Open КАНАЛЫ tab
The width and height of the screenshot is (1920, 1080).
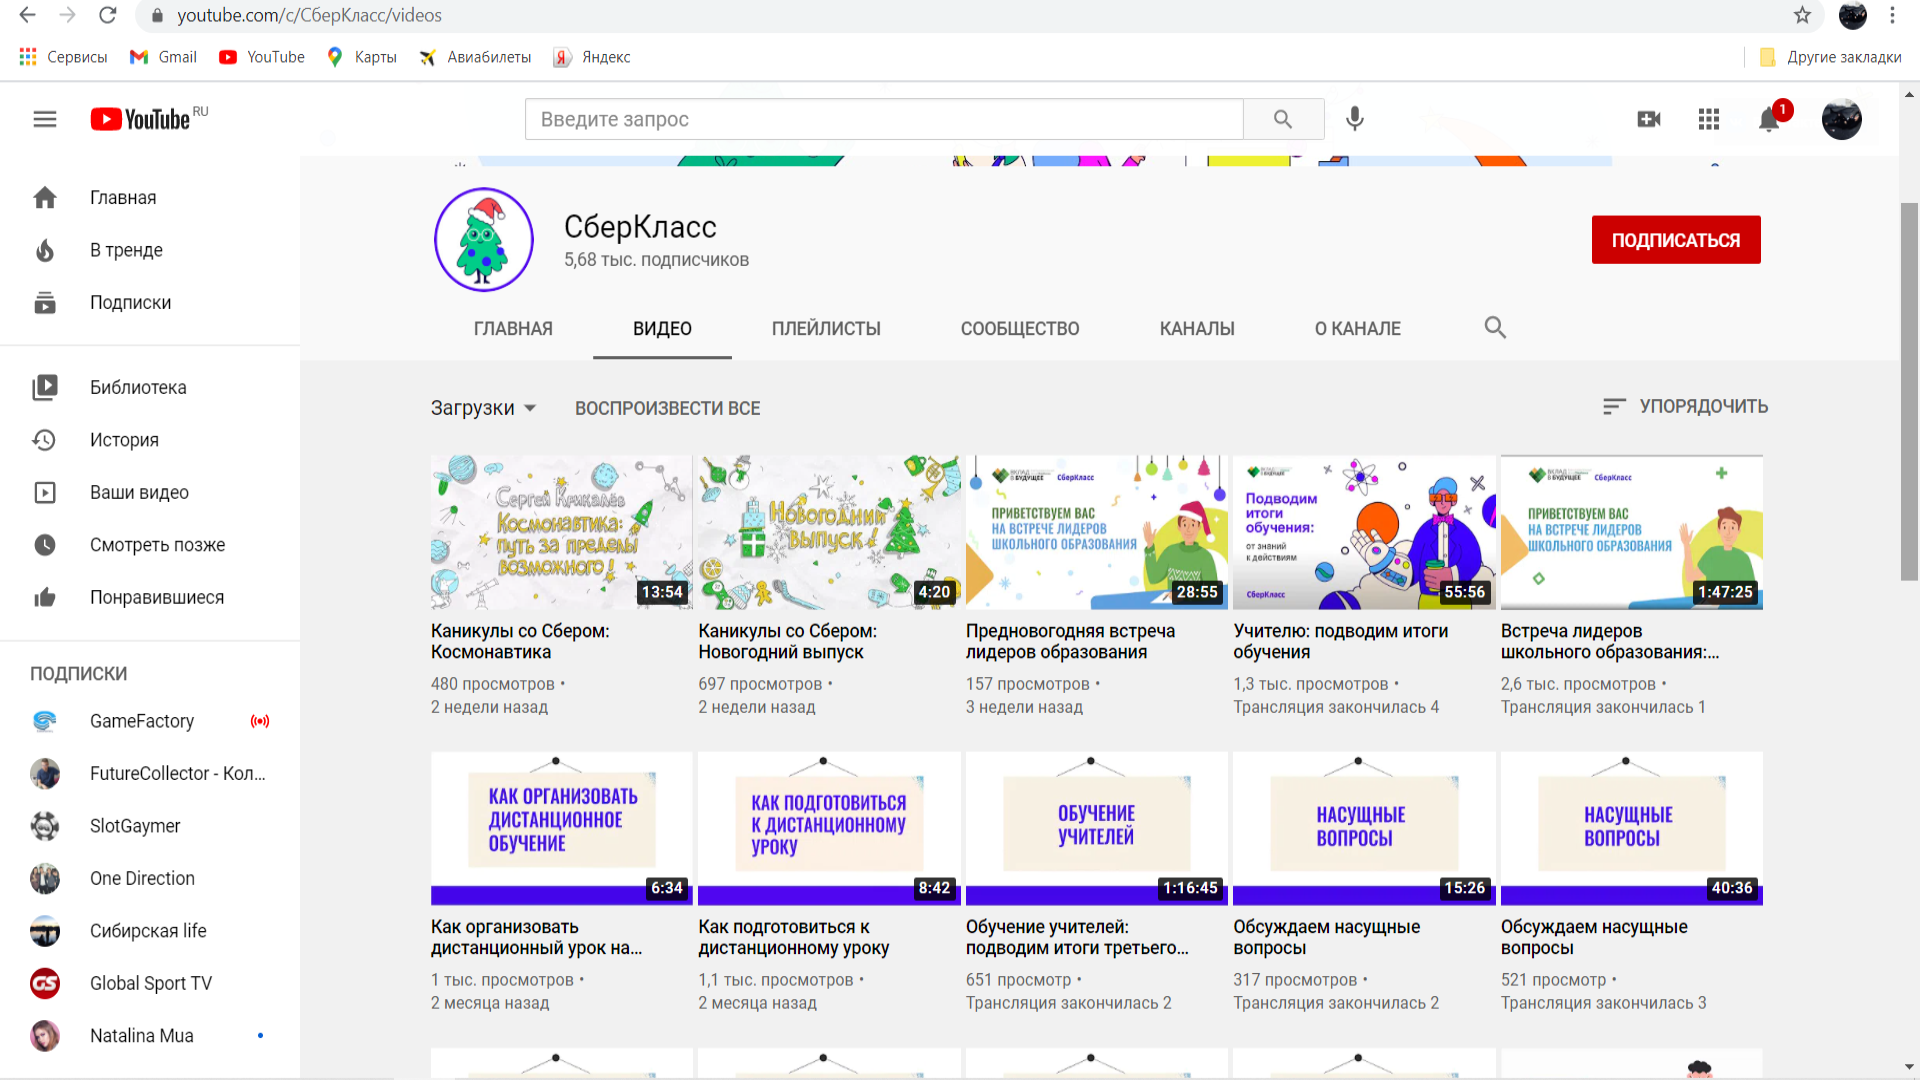(1197, 329)
